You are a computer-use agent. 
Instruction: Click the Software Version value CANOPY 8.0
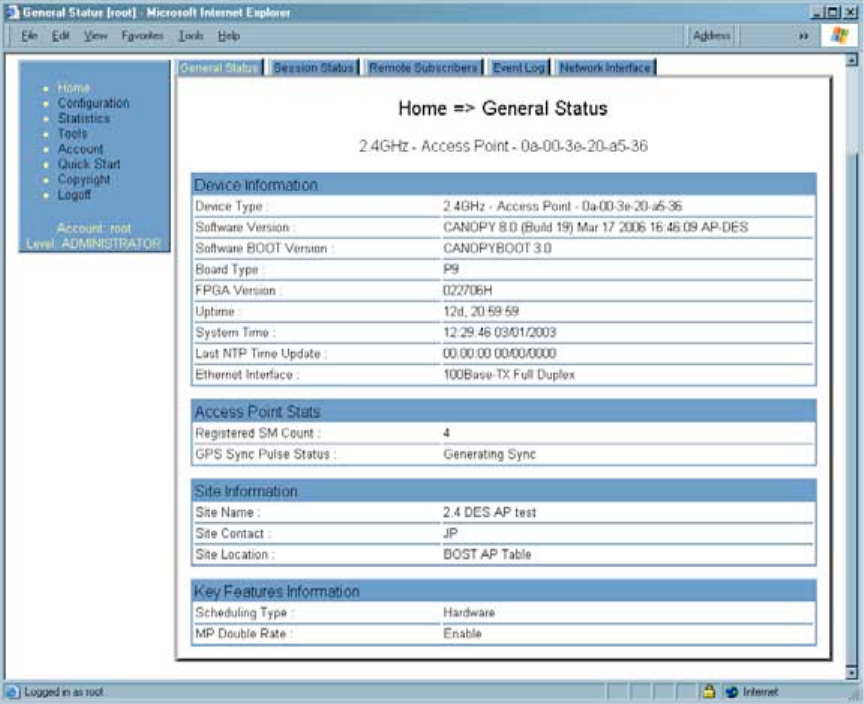click(x=595, y=227)
